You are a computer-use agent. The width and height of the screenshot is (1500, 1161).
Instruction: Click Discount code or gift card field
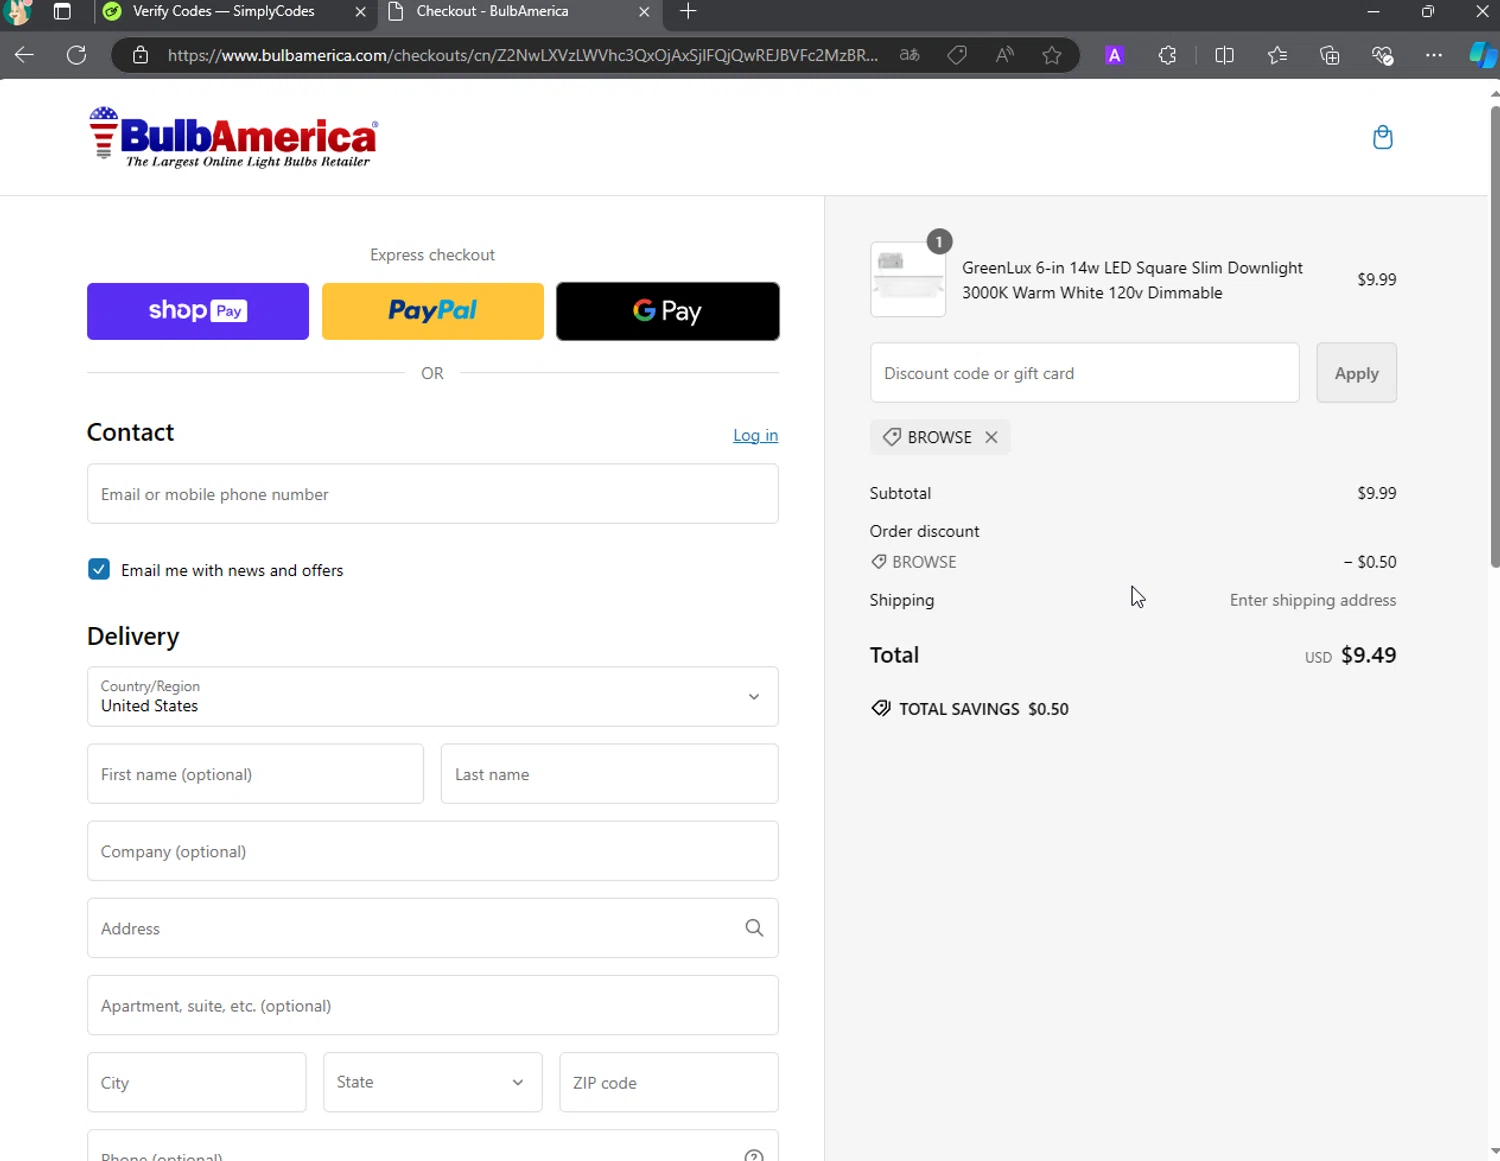(x=1084, y=373)
